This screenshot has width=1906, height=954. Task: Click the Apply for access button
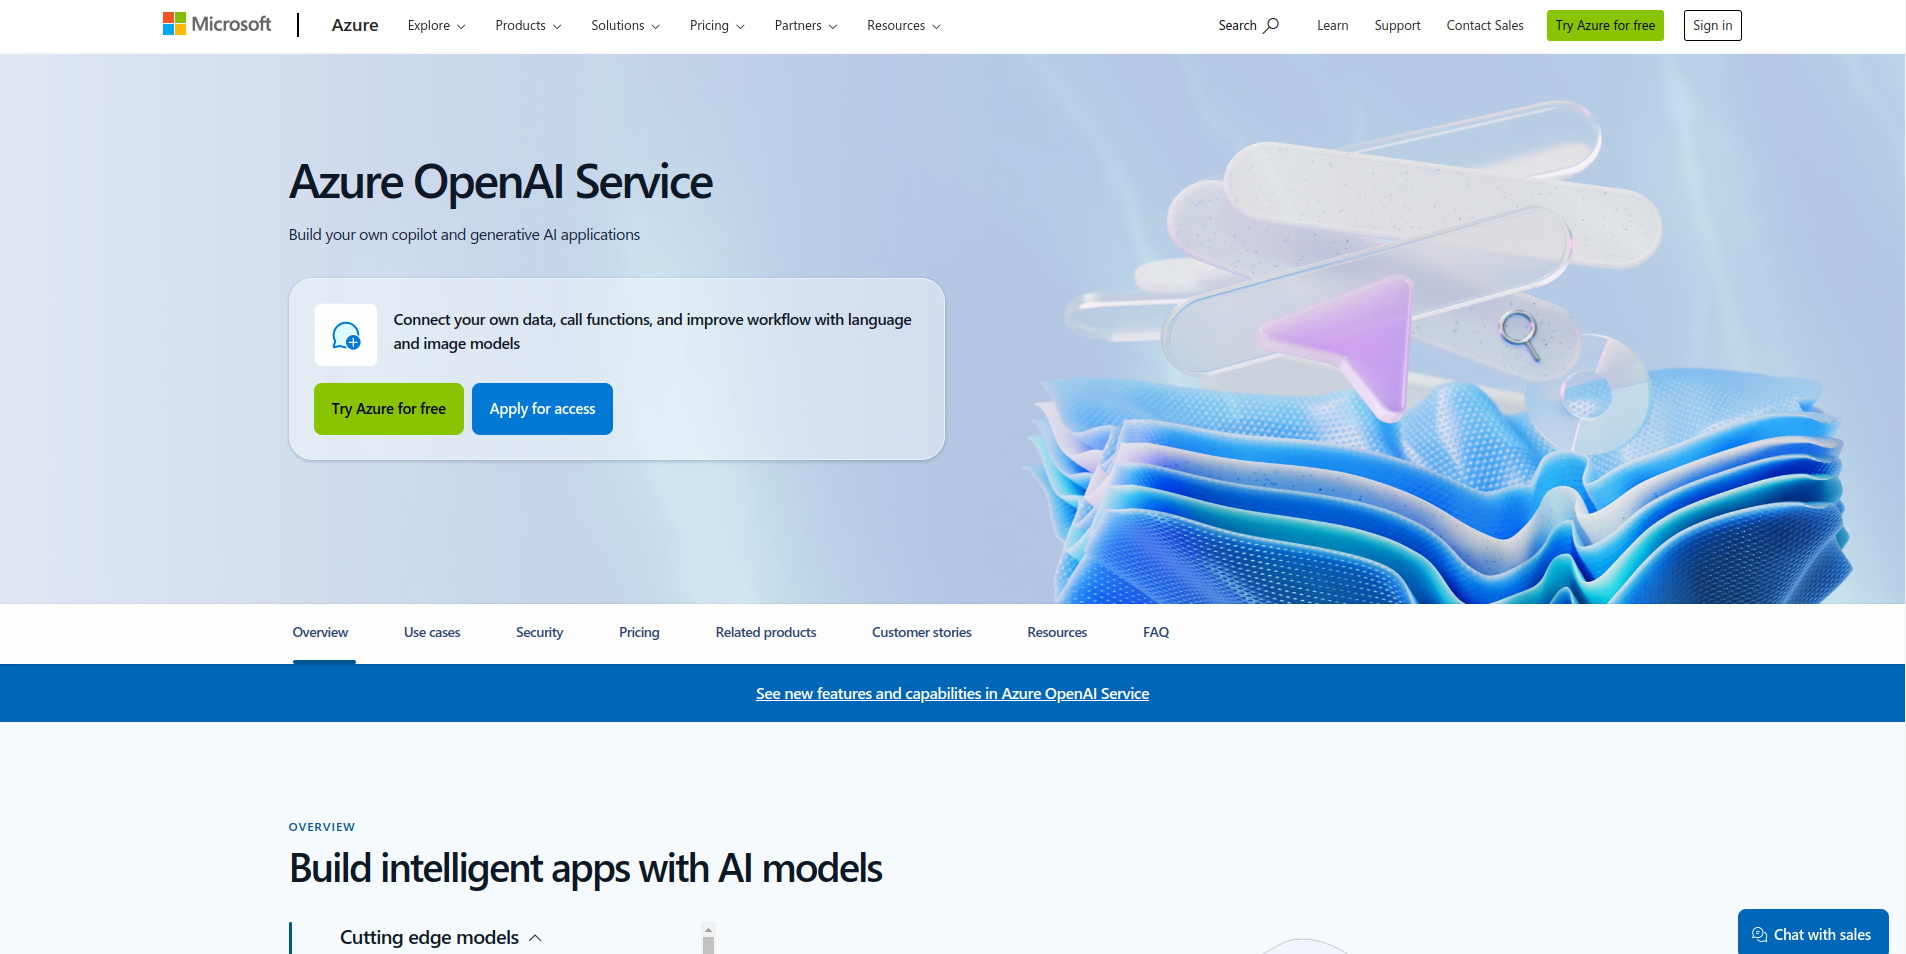(x=542, y=409)
